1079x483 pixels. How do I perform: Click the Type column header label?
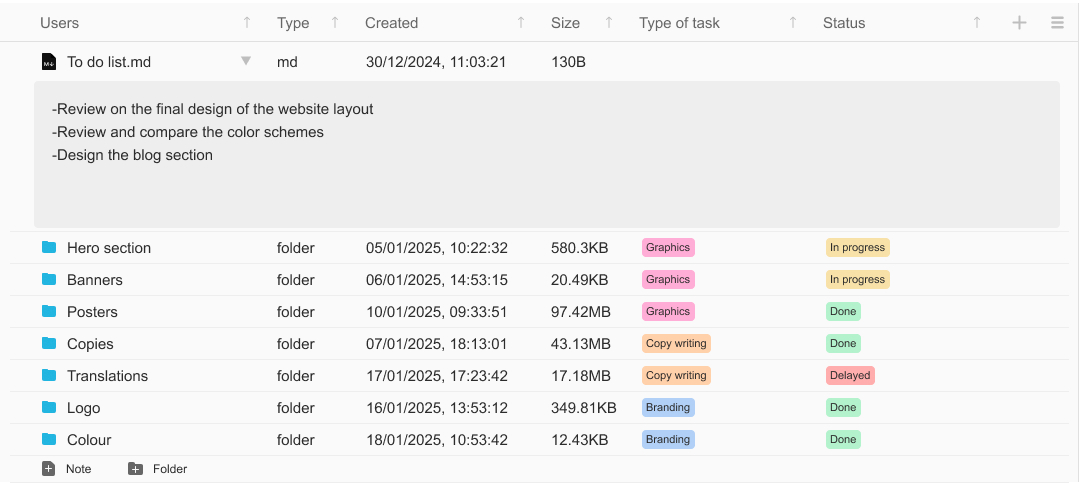pyautogui.click(x=293, y=23)
